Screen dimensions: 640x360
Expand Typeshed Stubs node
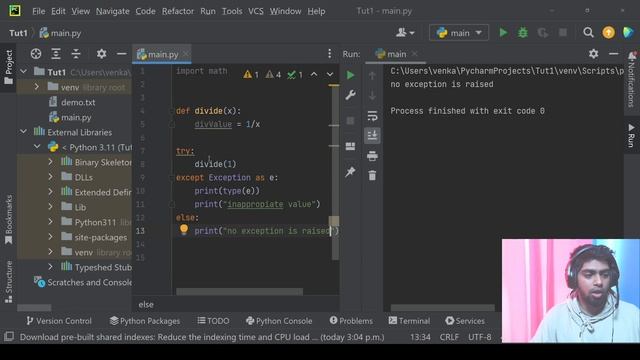click(x=50, y=267)
